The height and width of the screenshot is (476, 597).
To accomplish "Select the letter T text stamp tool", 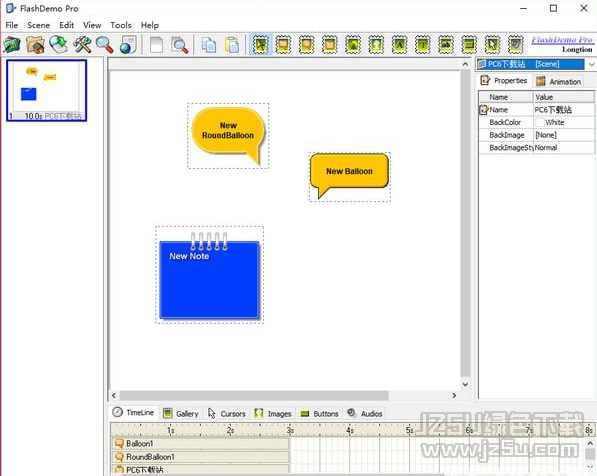I will pyautogui.click(x=423, y=44).
